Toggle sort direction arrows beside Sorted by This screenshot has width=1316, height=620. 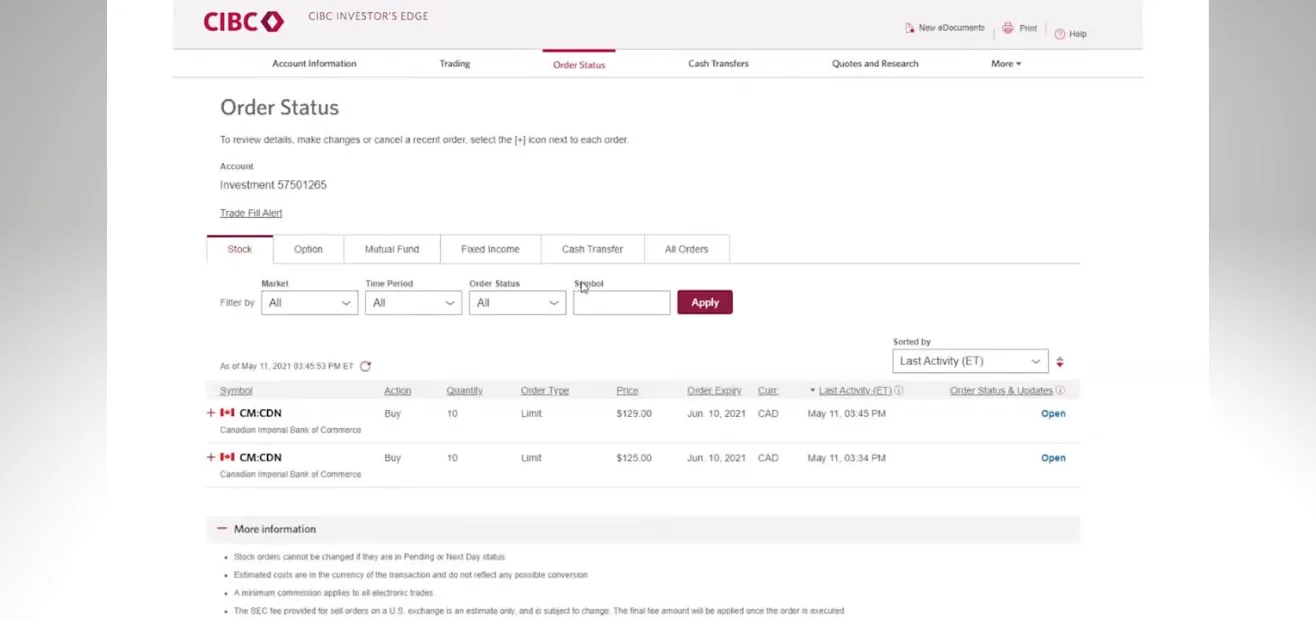coord(1060,362)
